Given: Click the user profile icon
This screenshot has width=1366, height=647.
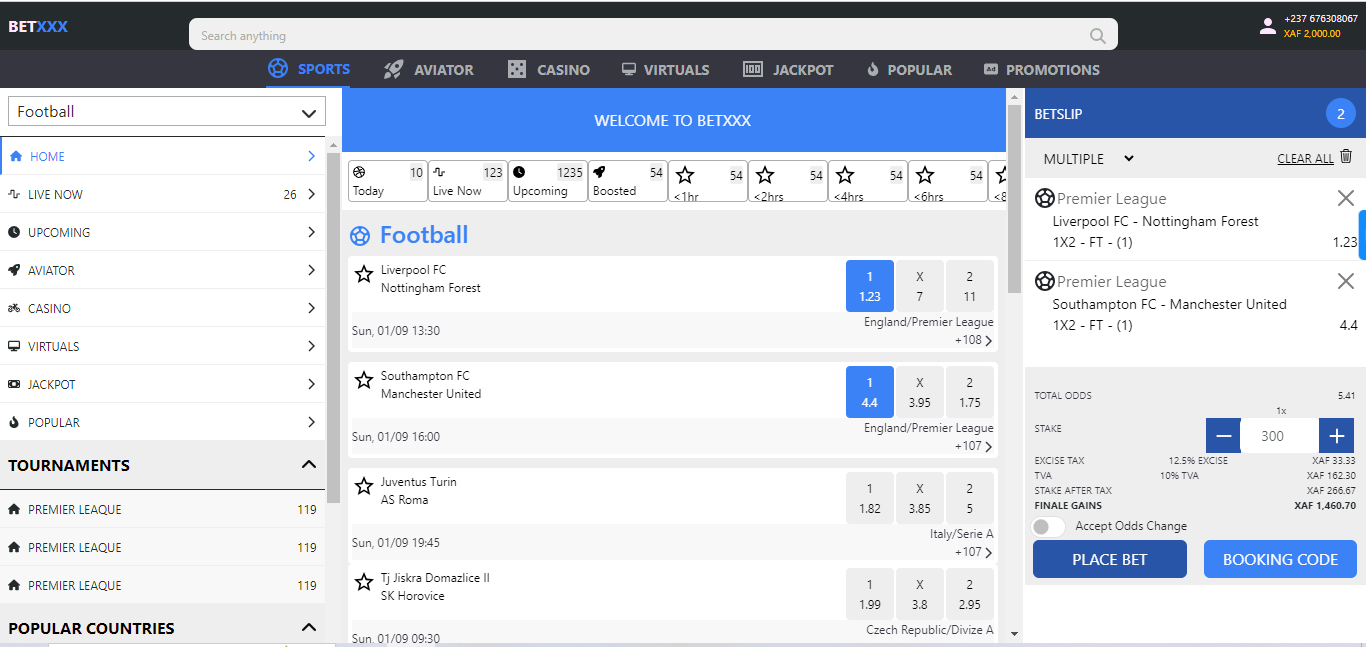Looking at the screenshot, I should (1268, 26).
